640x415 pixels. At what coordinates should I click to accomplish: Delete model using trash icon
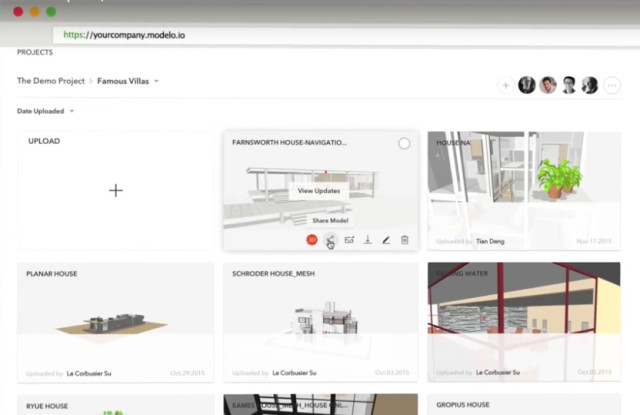[404, 240]
